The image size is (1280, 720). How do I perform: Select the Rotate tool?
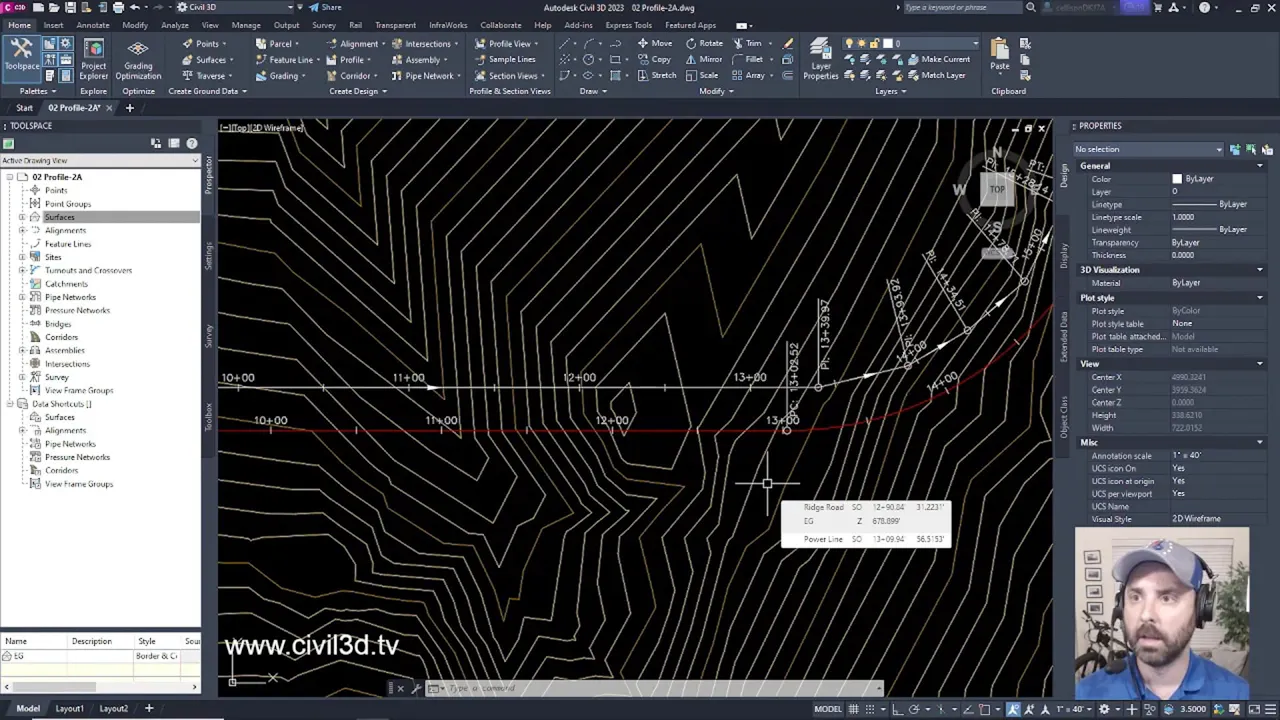point(704,43)
